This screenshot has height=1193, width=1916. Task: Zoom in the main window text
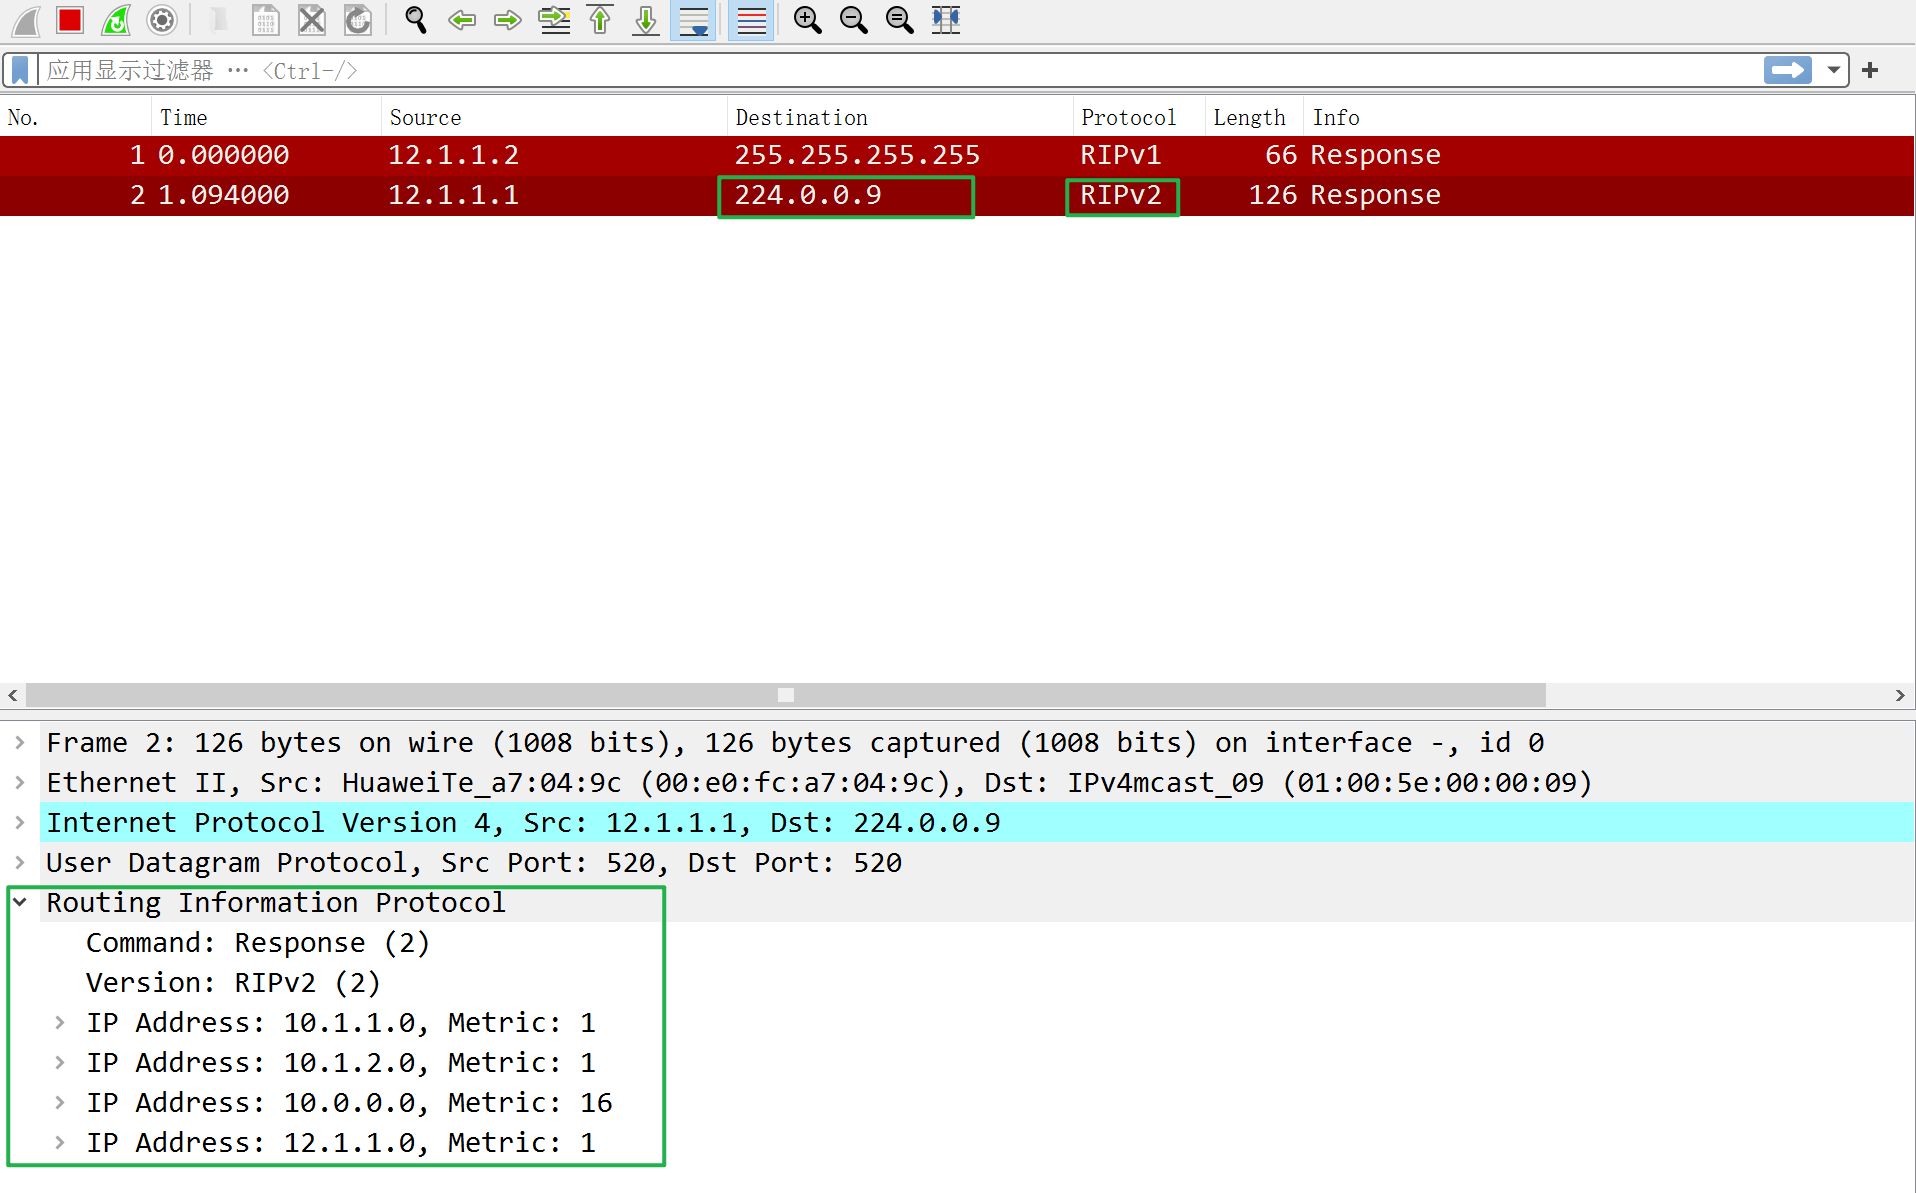click(807, 20)
